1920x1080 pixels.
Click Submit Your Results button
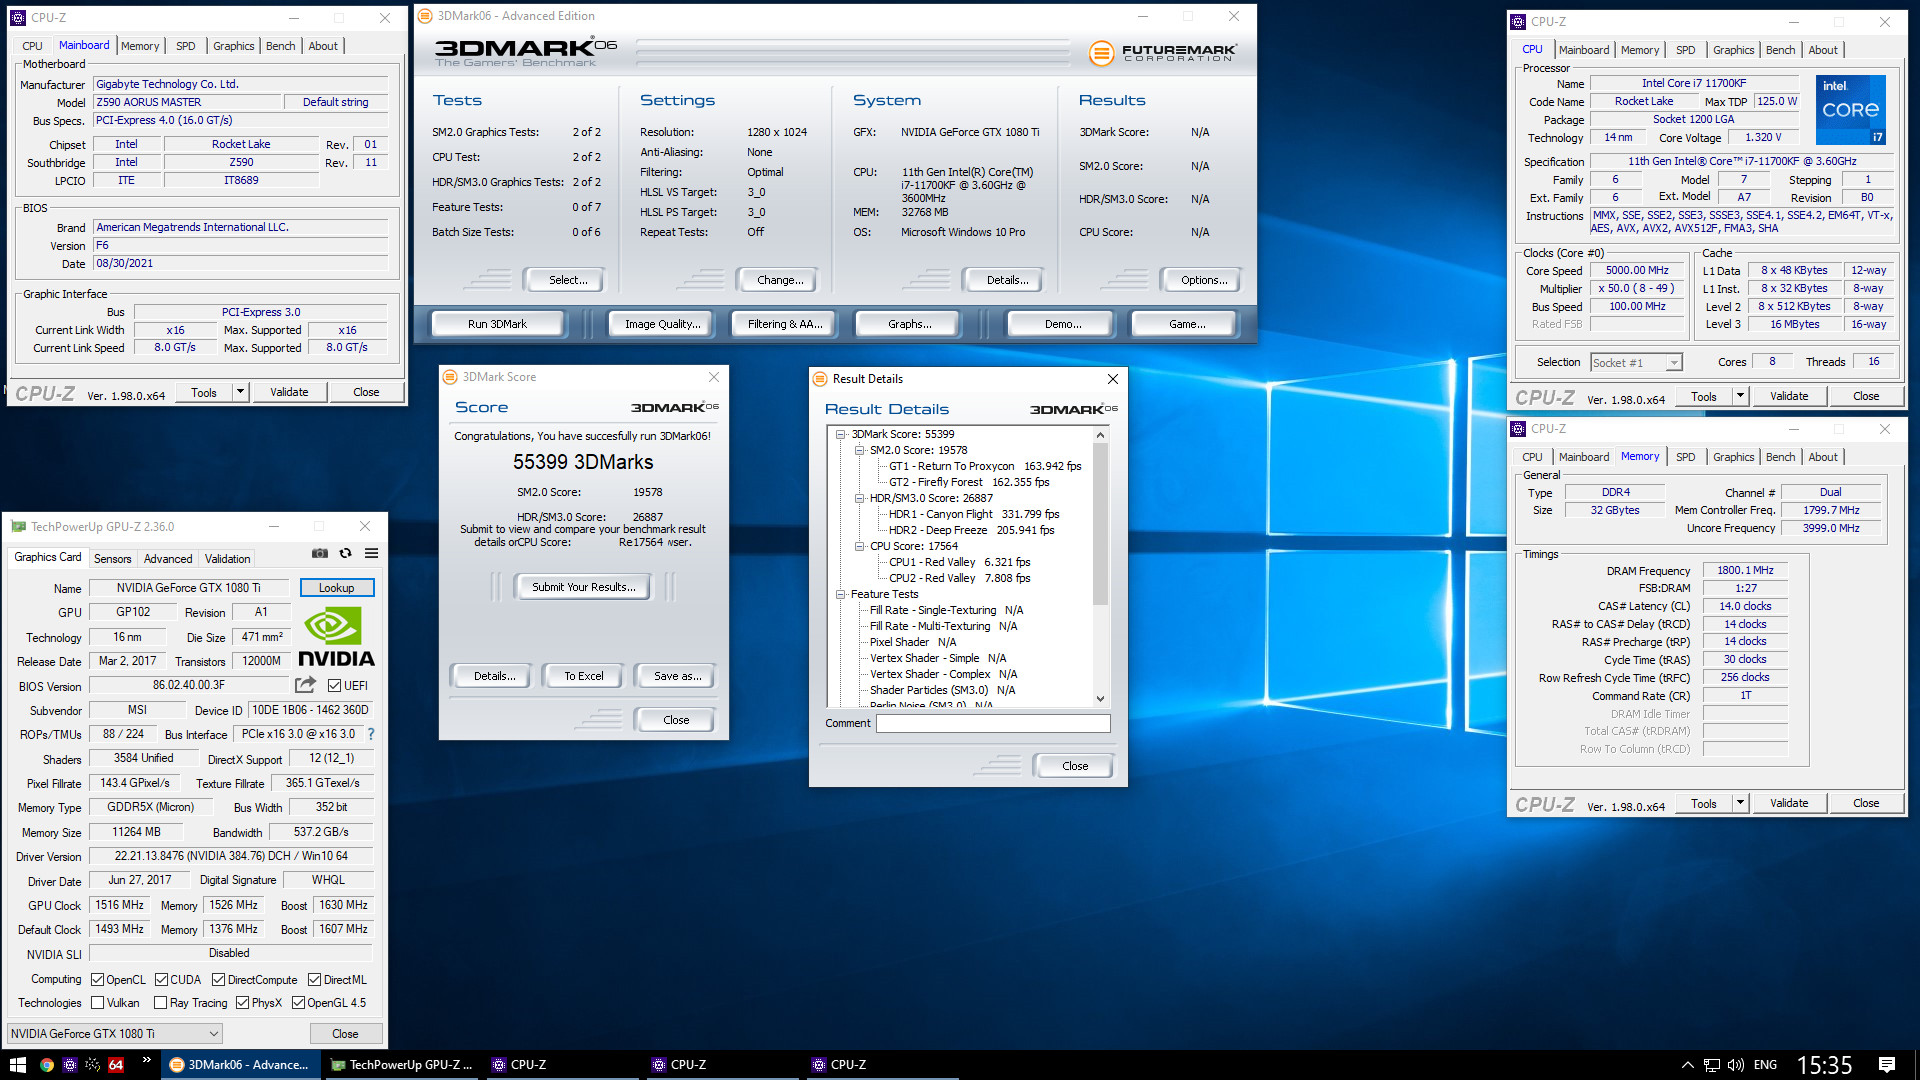click(x=583, y=587)
